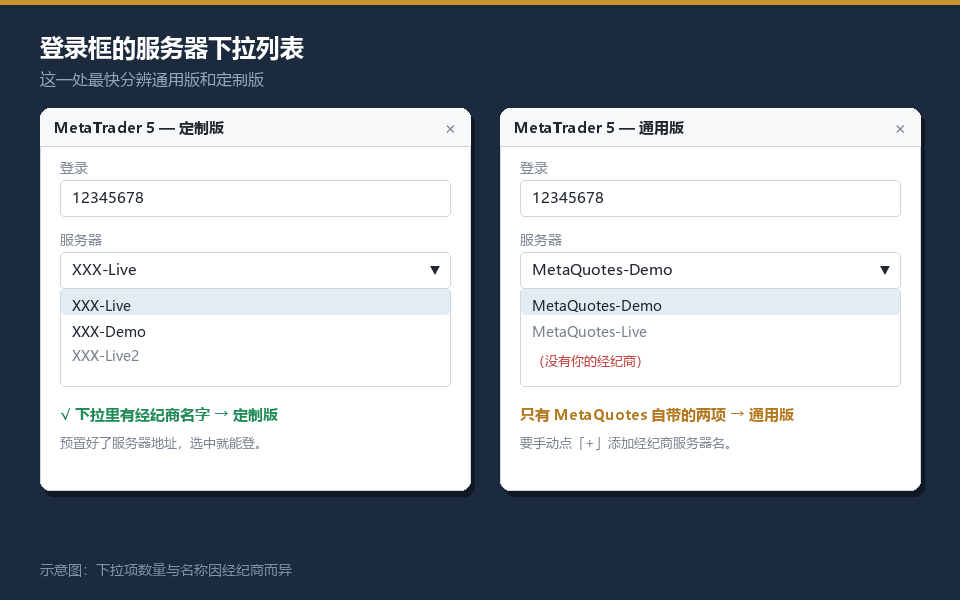Open the XXX-Live server dropdown
Image resolution: width=960 pixels, height=600 pixels.
255,270
